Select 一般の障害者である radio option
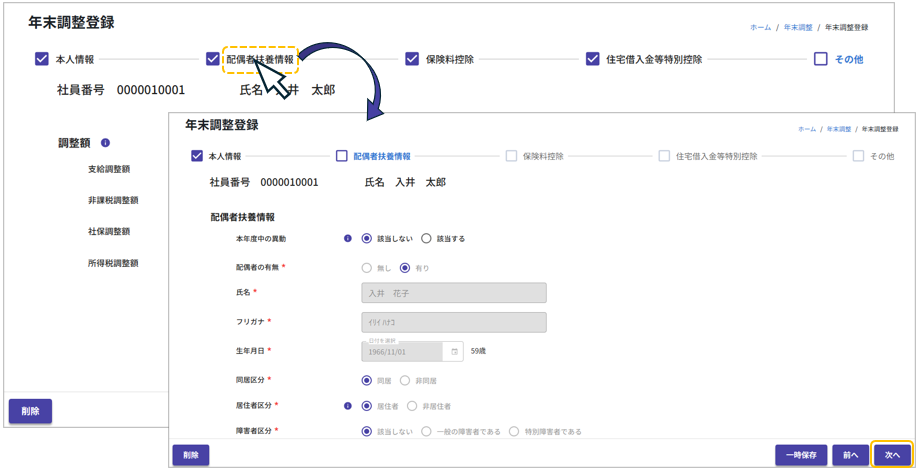This screenshot has height=472, width=921. coord(426,432)
